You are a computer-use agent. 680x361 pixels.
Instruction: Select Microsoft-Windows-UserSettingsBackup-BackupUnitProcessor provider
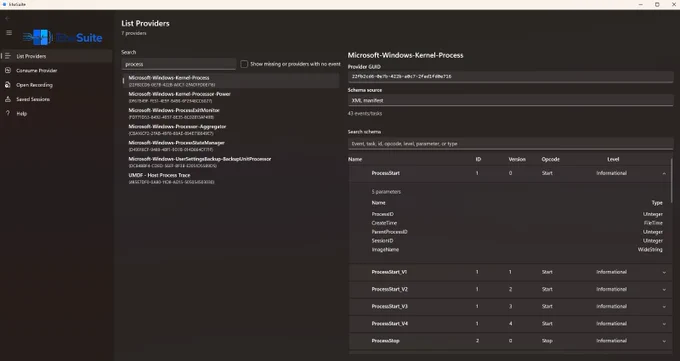tap(231, 162)
